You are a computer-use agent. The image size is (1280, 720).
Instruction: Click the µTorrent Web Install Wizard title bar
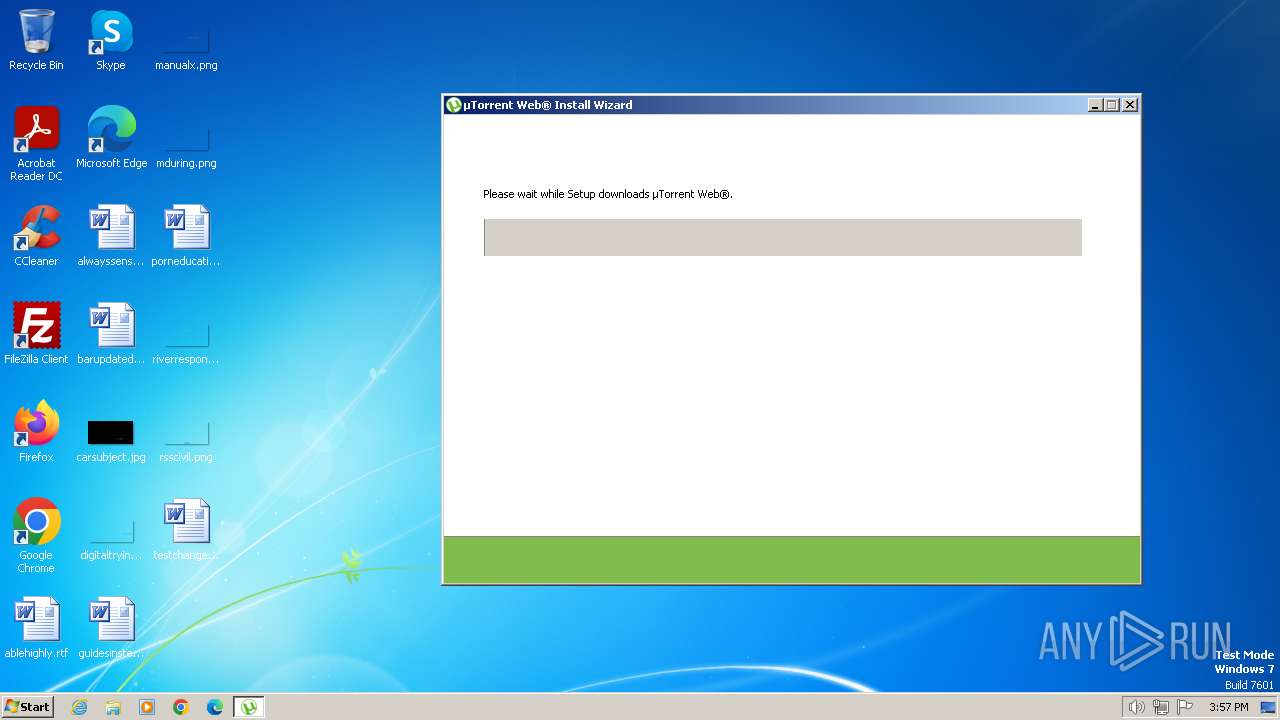tap(791, 105)
